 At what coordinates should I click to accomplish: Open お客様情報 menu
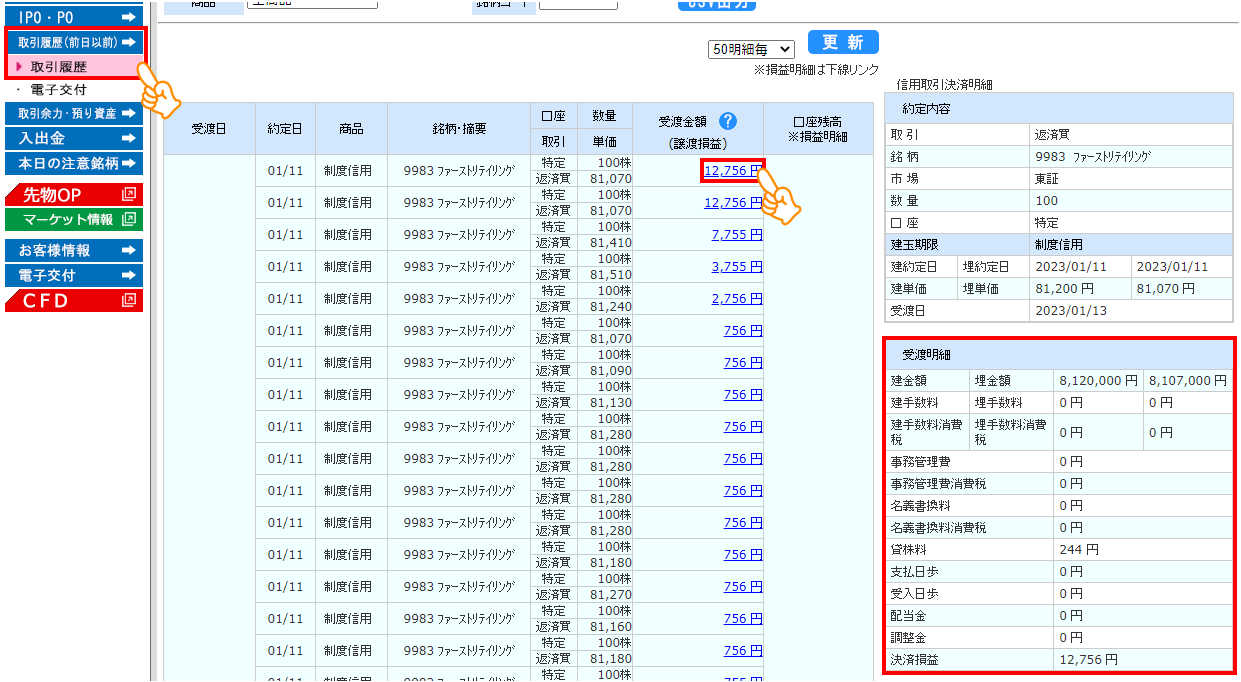coord(74,250)
